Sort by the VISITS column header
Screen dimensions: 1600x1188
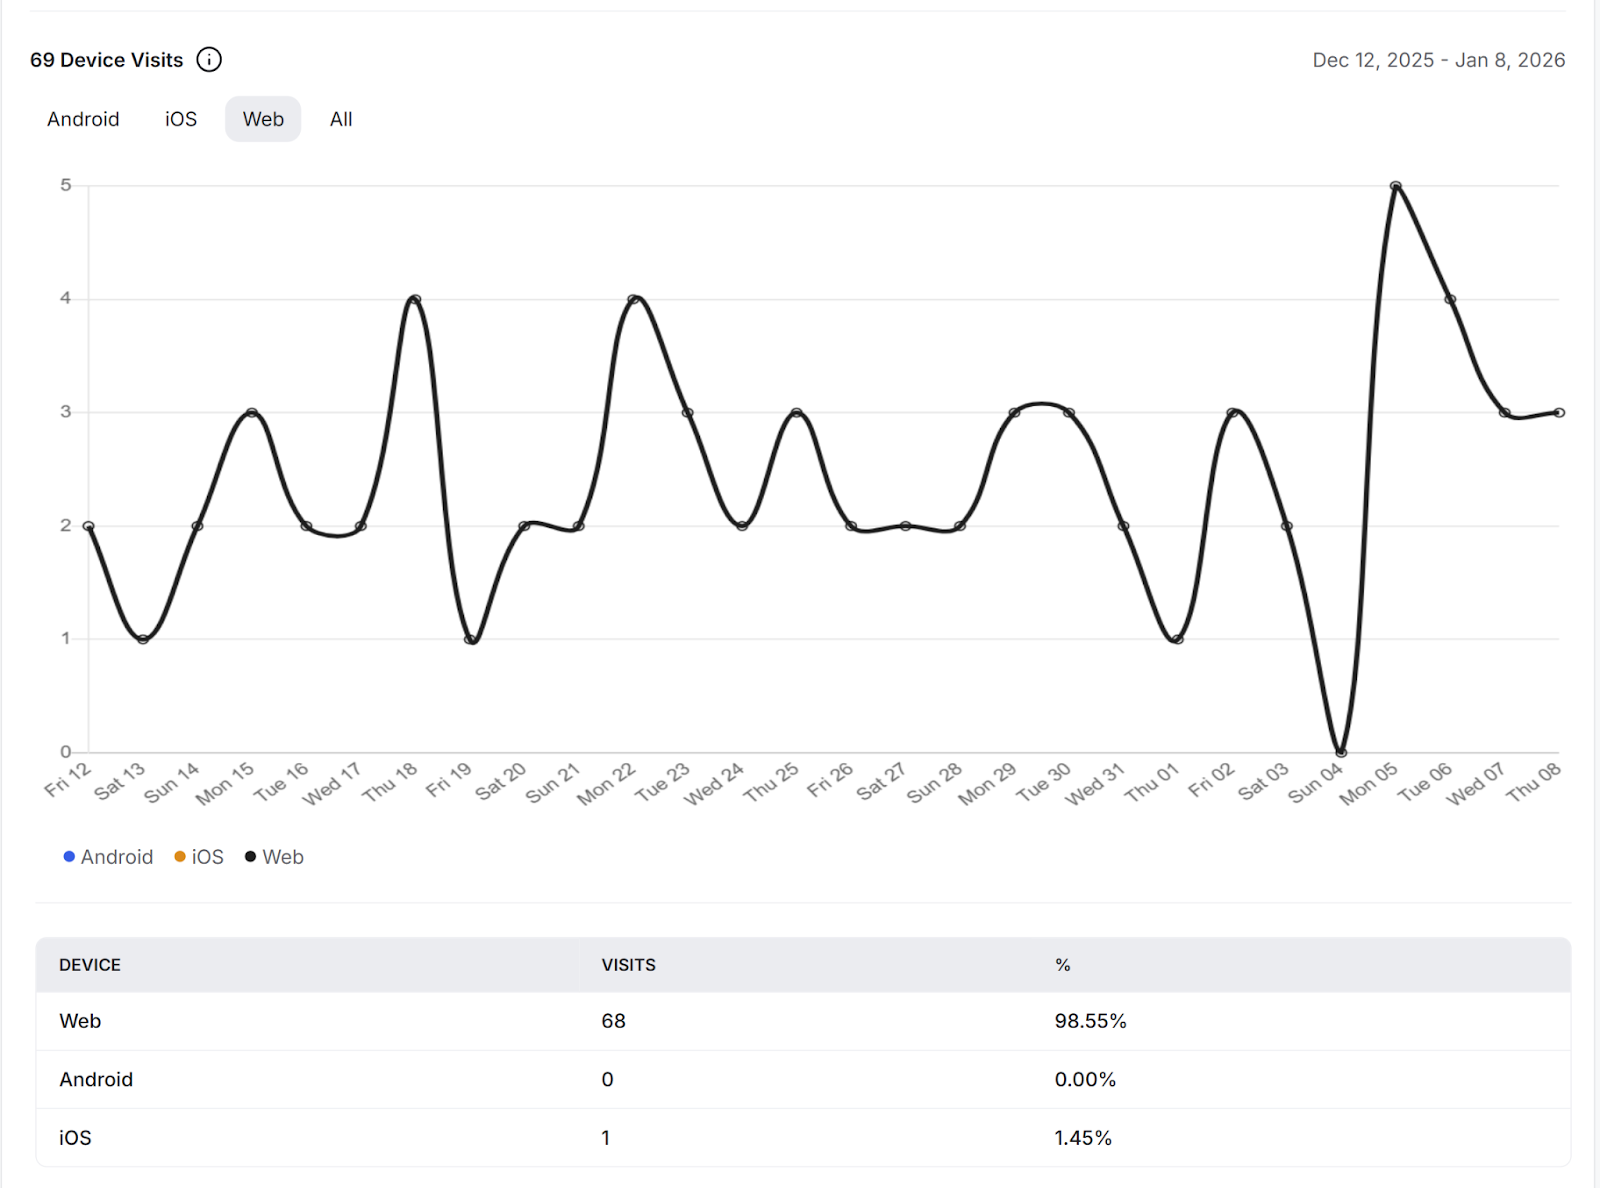point(628,965)
